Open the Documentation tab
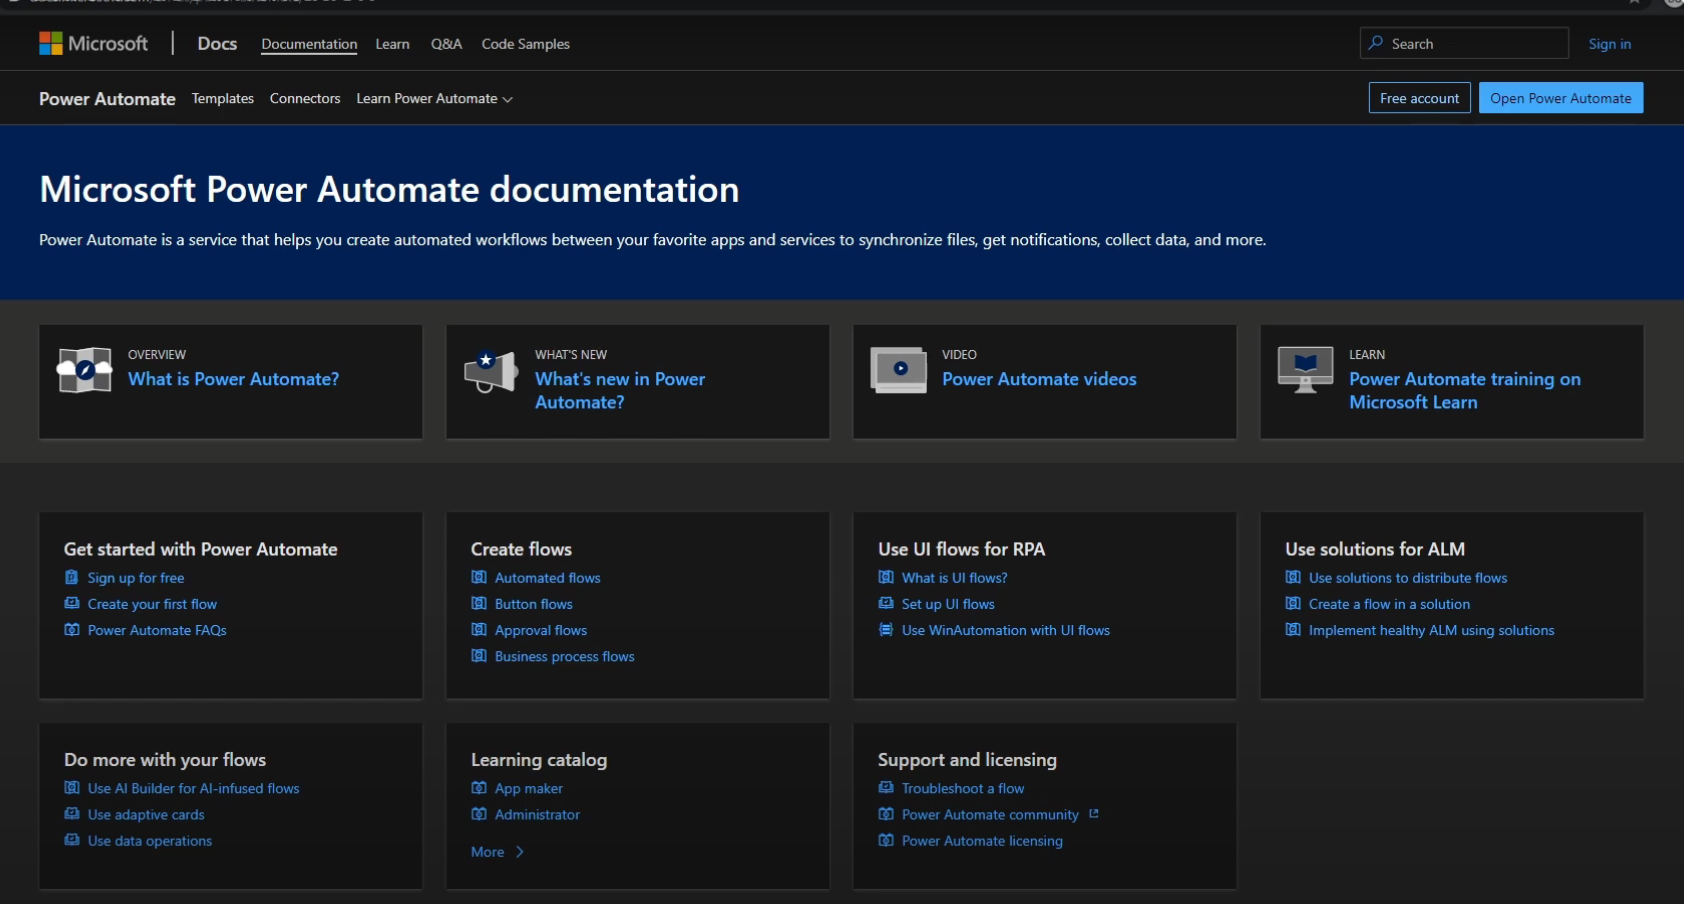Screen dimensions: 1684x904 309,44
